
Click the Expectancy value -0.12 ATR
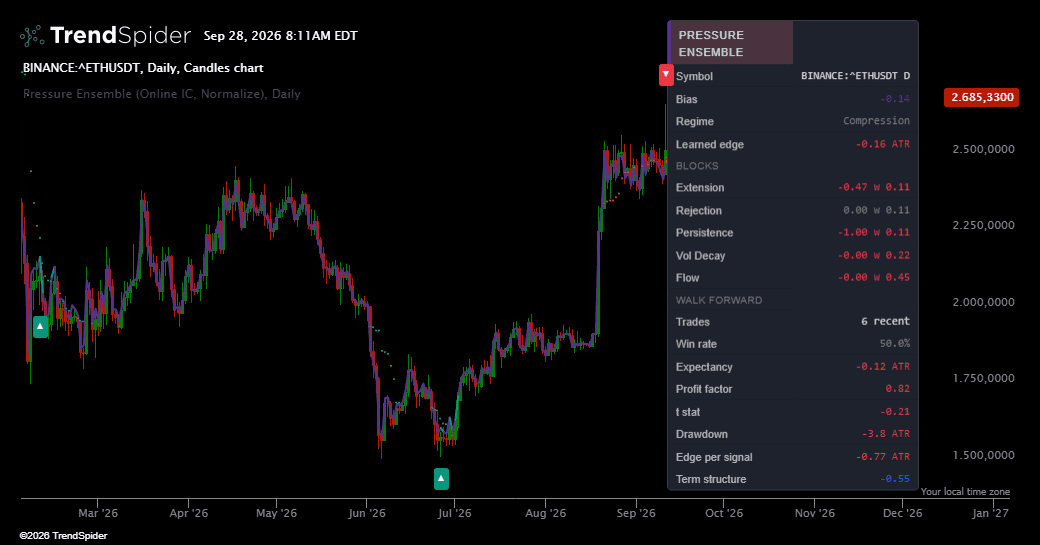click(882, 366)
